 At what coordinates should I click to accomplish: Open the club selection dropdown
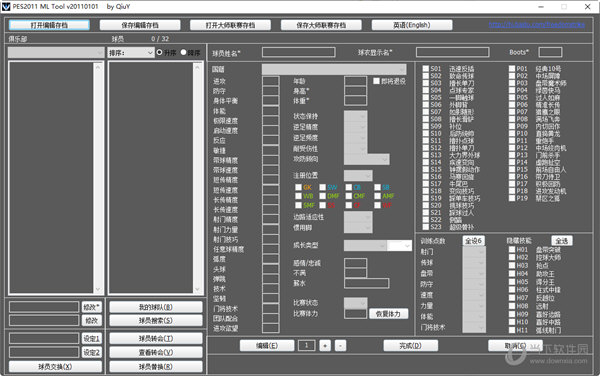coord(56,52)
